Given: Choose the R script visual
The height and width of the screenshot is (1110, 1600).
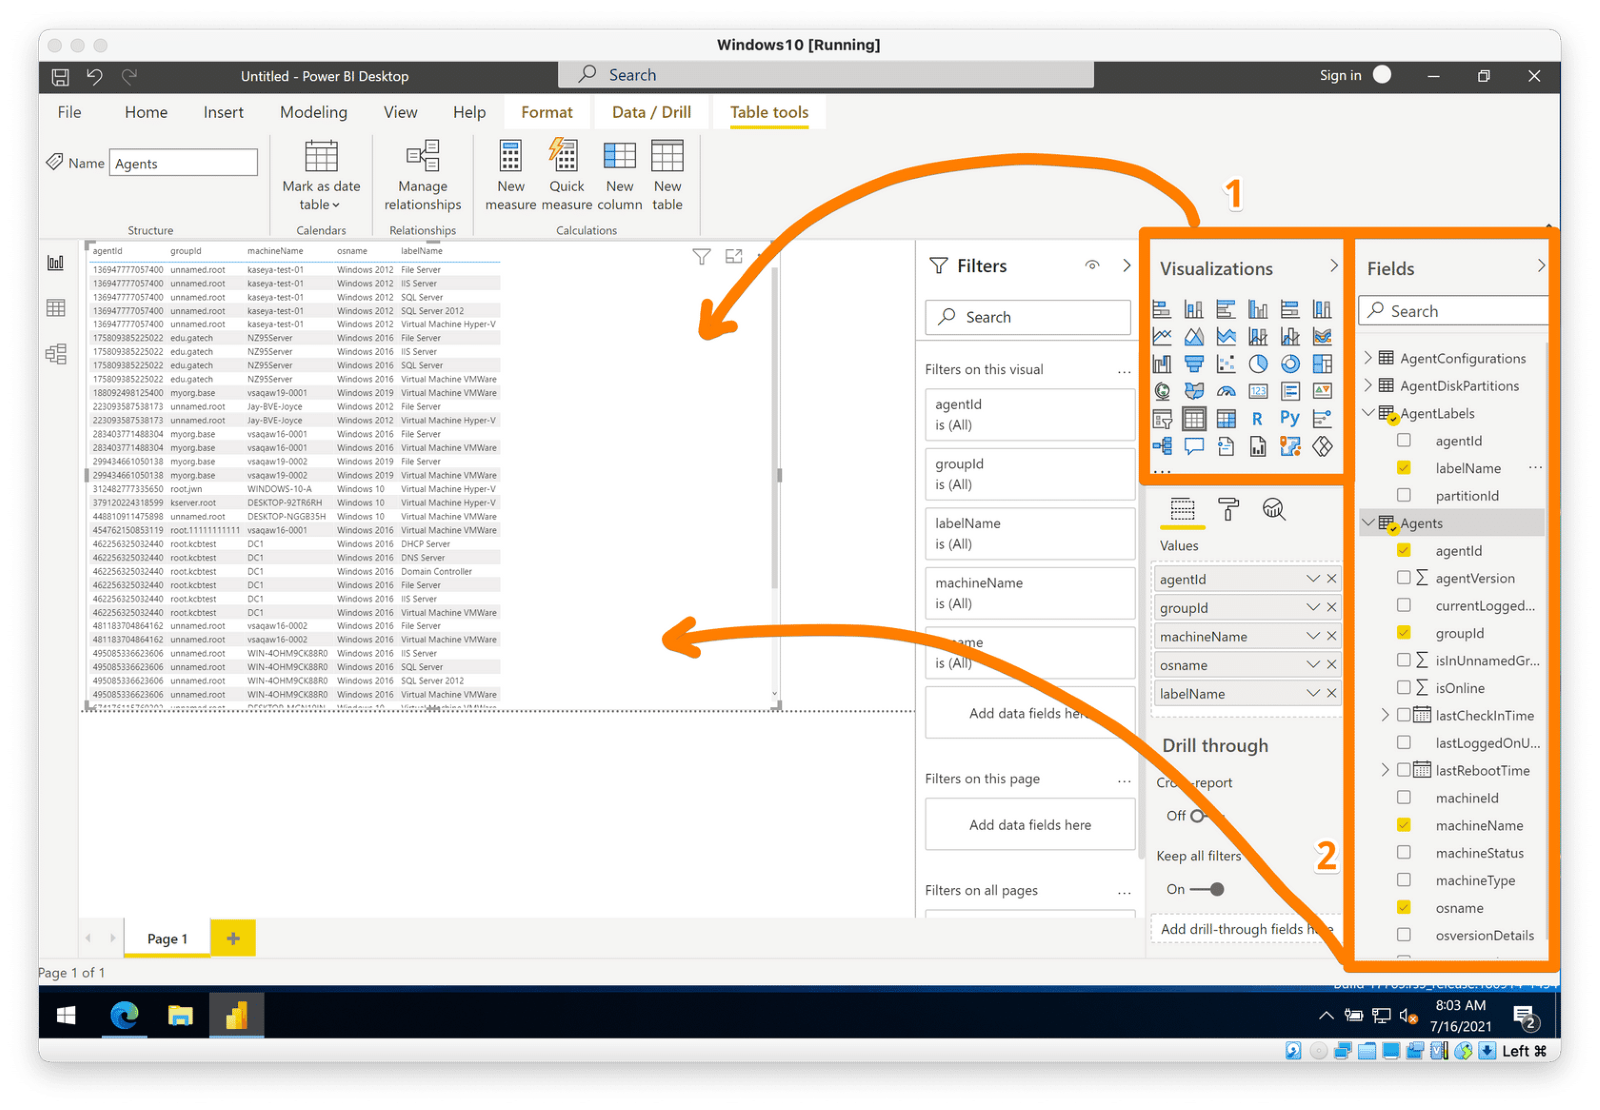Looking at the screenshot, I should [x=1257, y=418].
